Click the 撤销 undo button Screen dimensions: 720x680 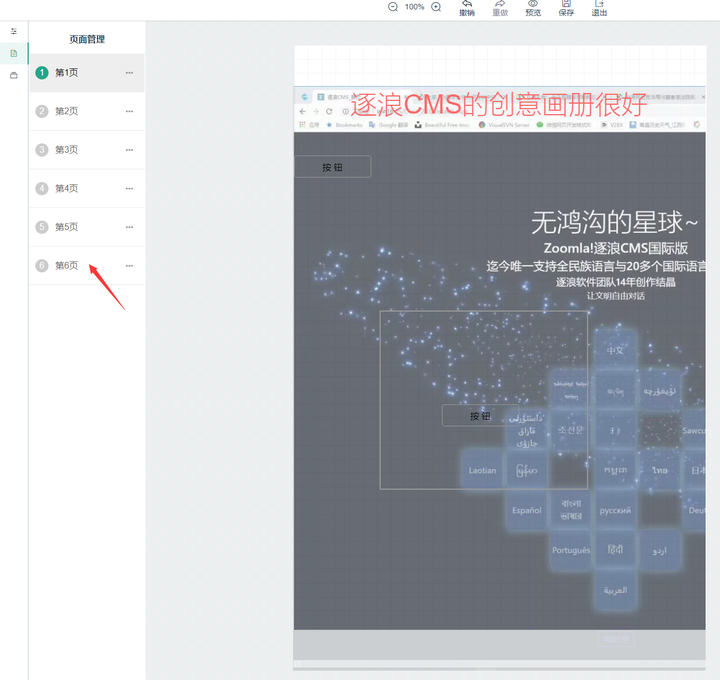[x=467, y=8]
